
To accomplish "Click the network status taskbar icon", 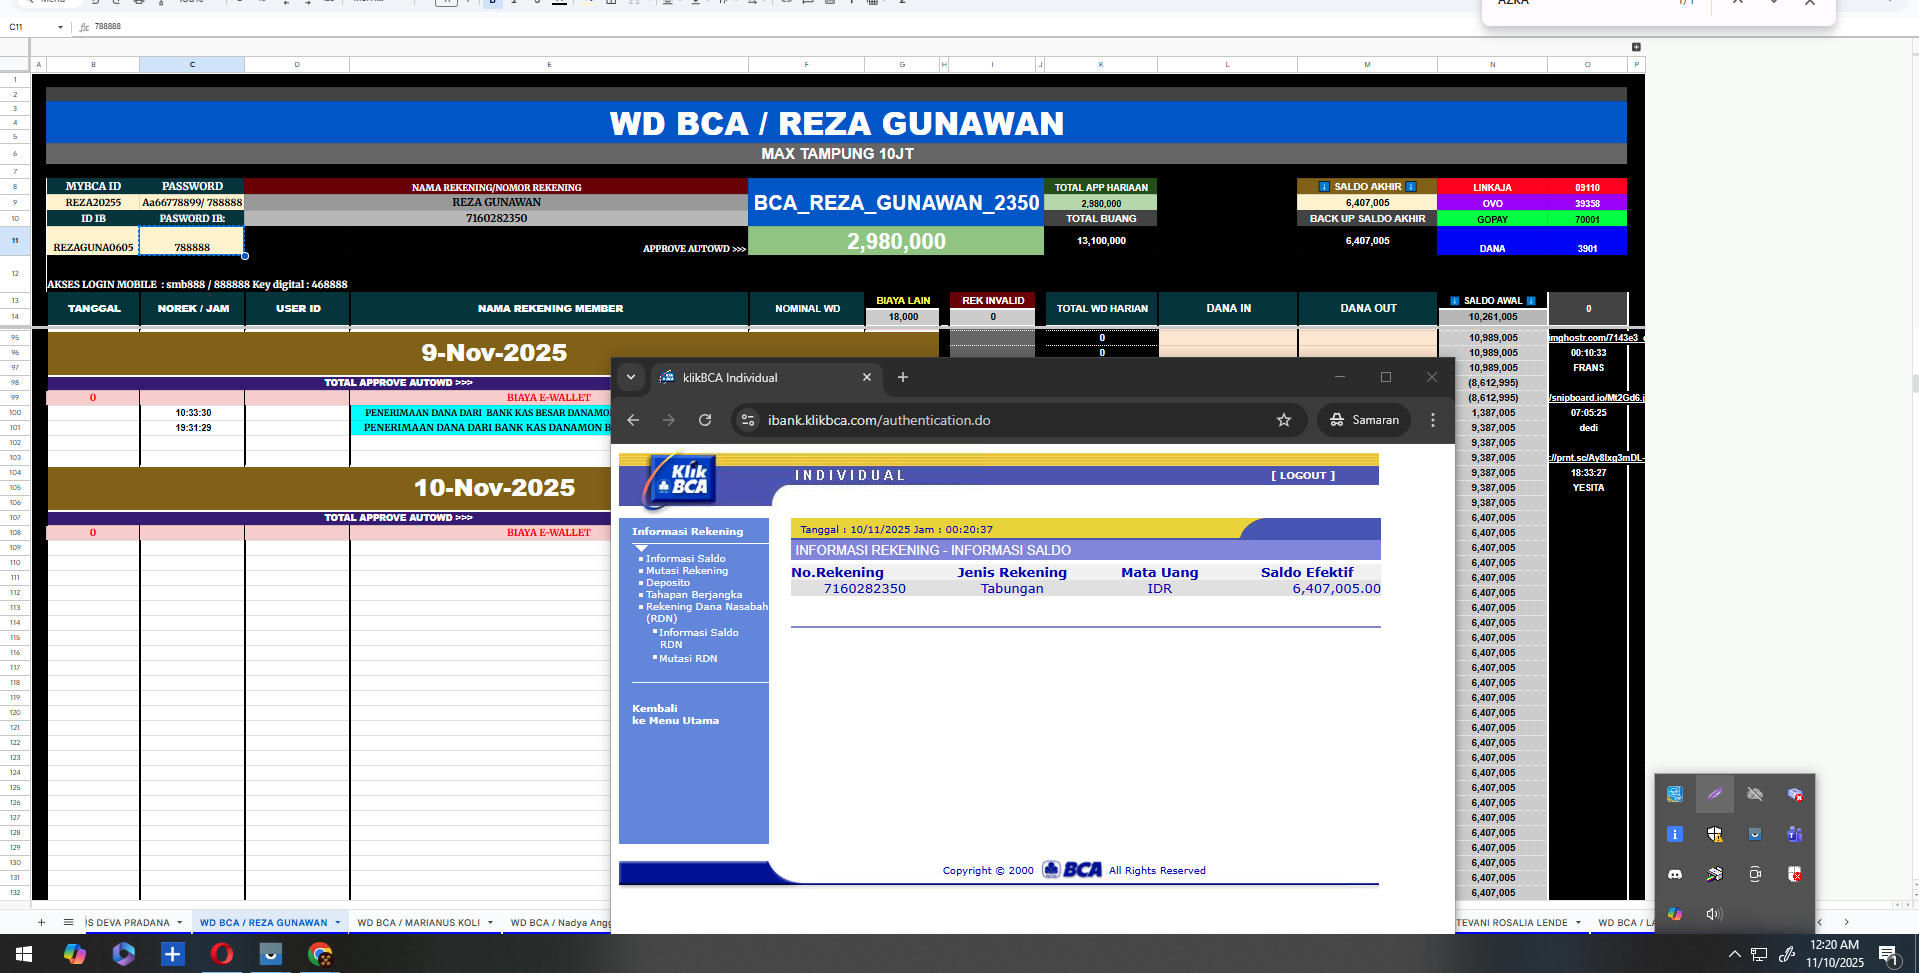I will [x=1759, y=954].
